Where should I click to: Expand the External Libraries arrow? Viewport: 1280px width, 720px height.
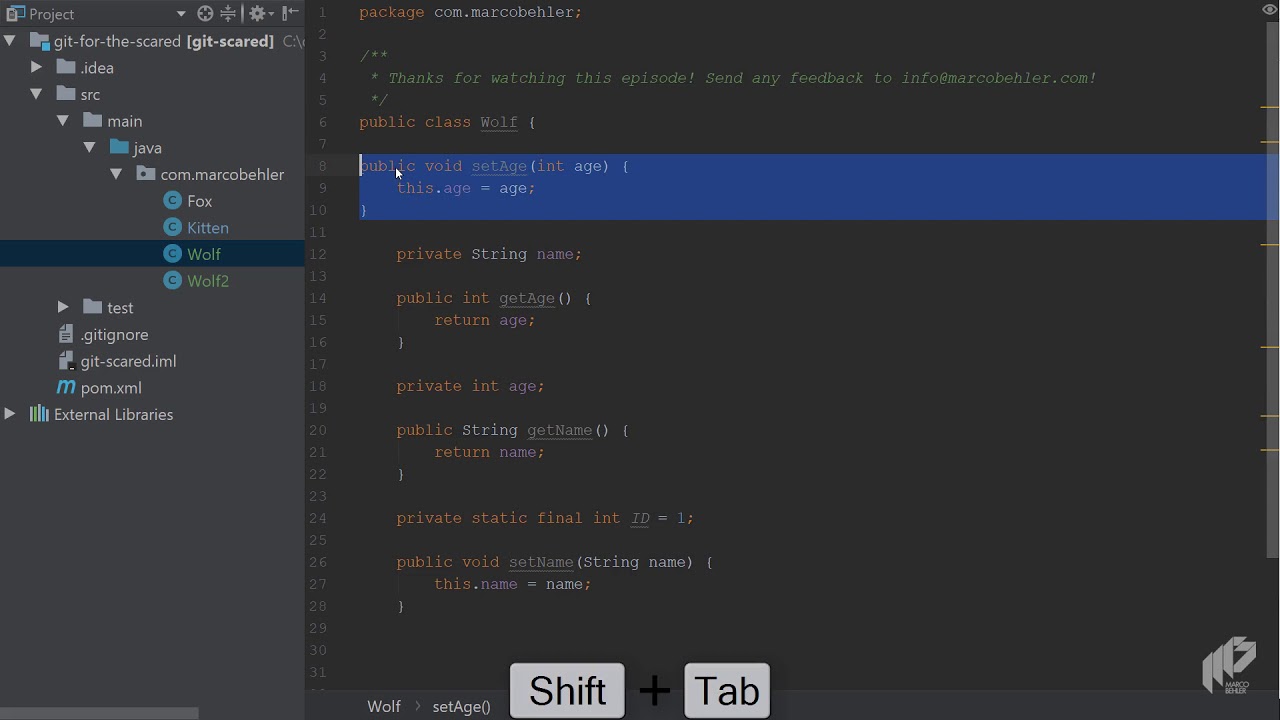(x=10, y=414)
